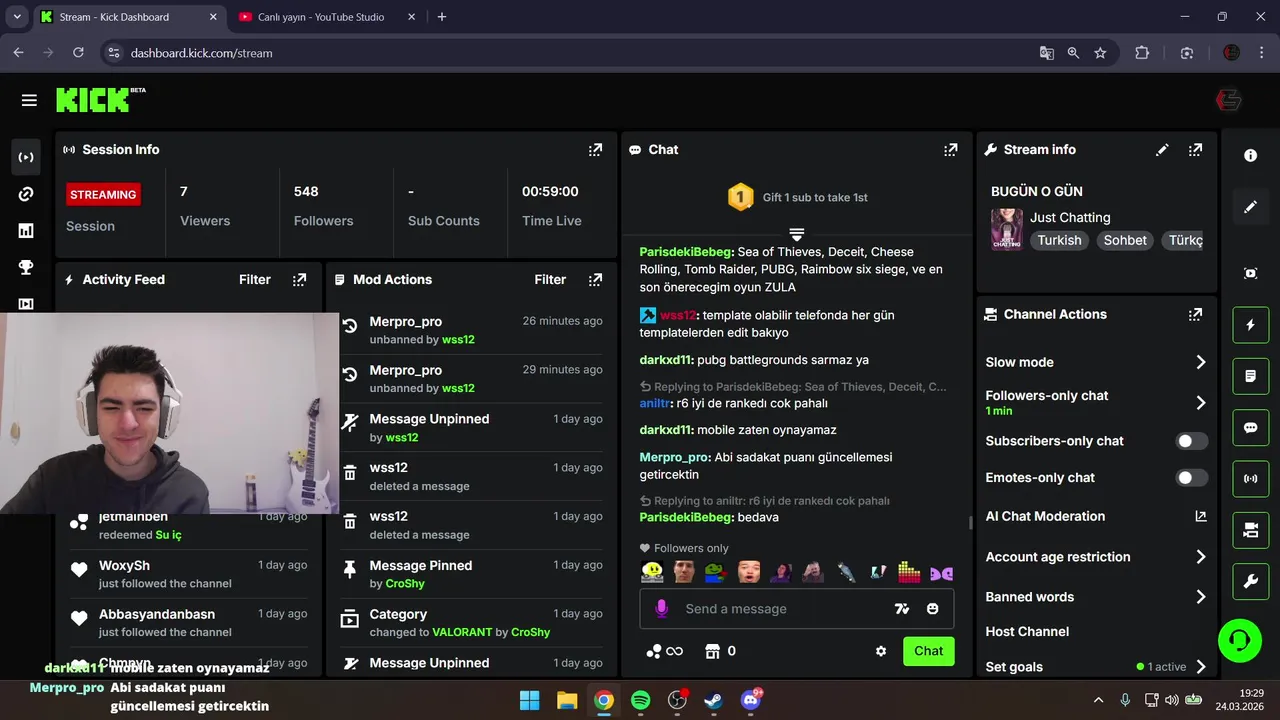Viewport: 1280px width, 720px height.
Task: Click the camera icon in right sidebar
Action: pos(1250,530)
